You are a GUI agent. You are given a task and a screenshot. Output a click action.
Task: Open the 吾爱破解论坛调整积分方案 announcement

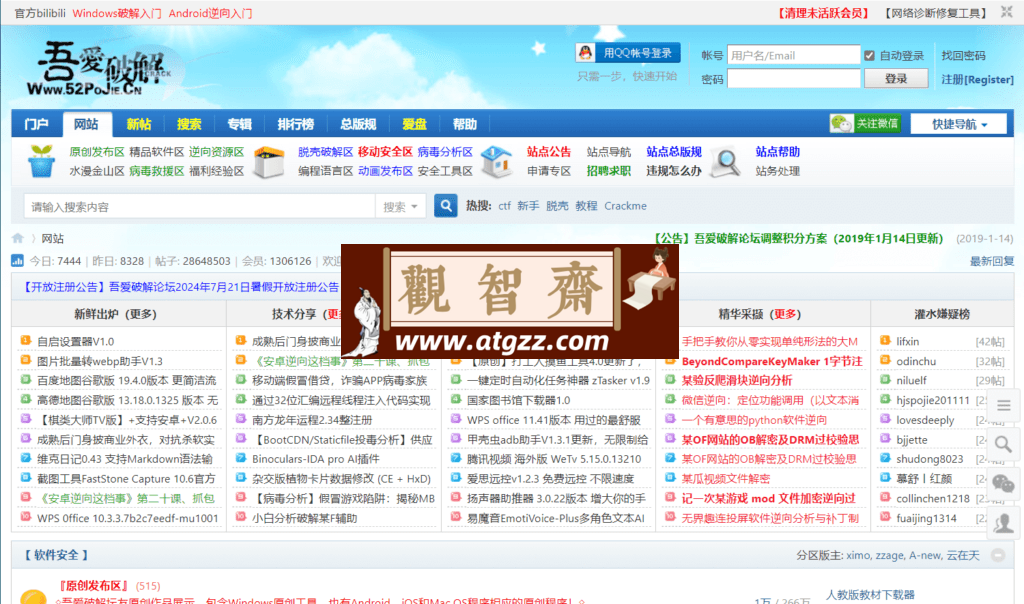pos(799,238)
